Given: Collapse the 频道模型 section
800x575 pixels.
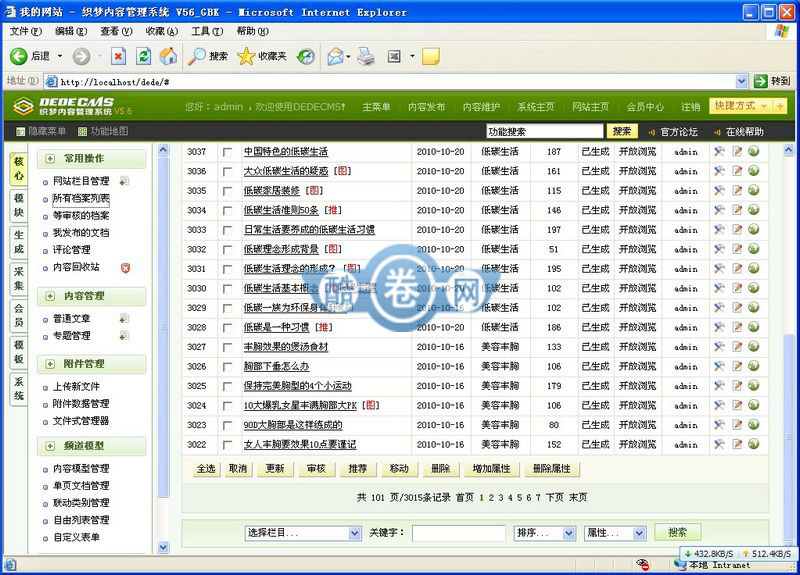Looking at the screenshot, I should pyautogui.click(x=50, y=446).
